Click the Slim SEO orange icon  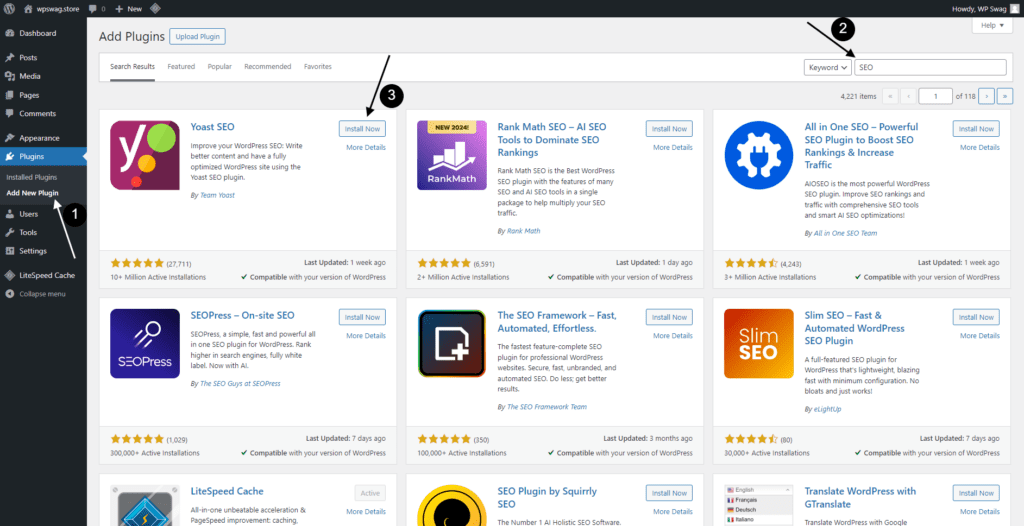[758, 343]
